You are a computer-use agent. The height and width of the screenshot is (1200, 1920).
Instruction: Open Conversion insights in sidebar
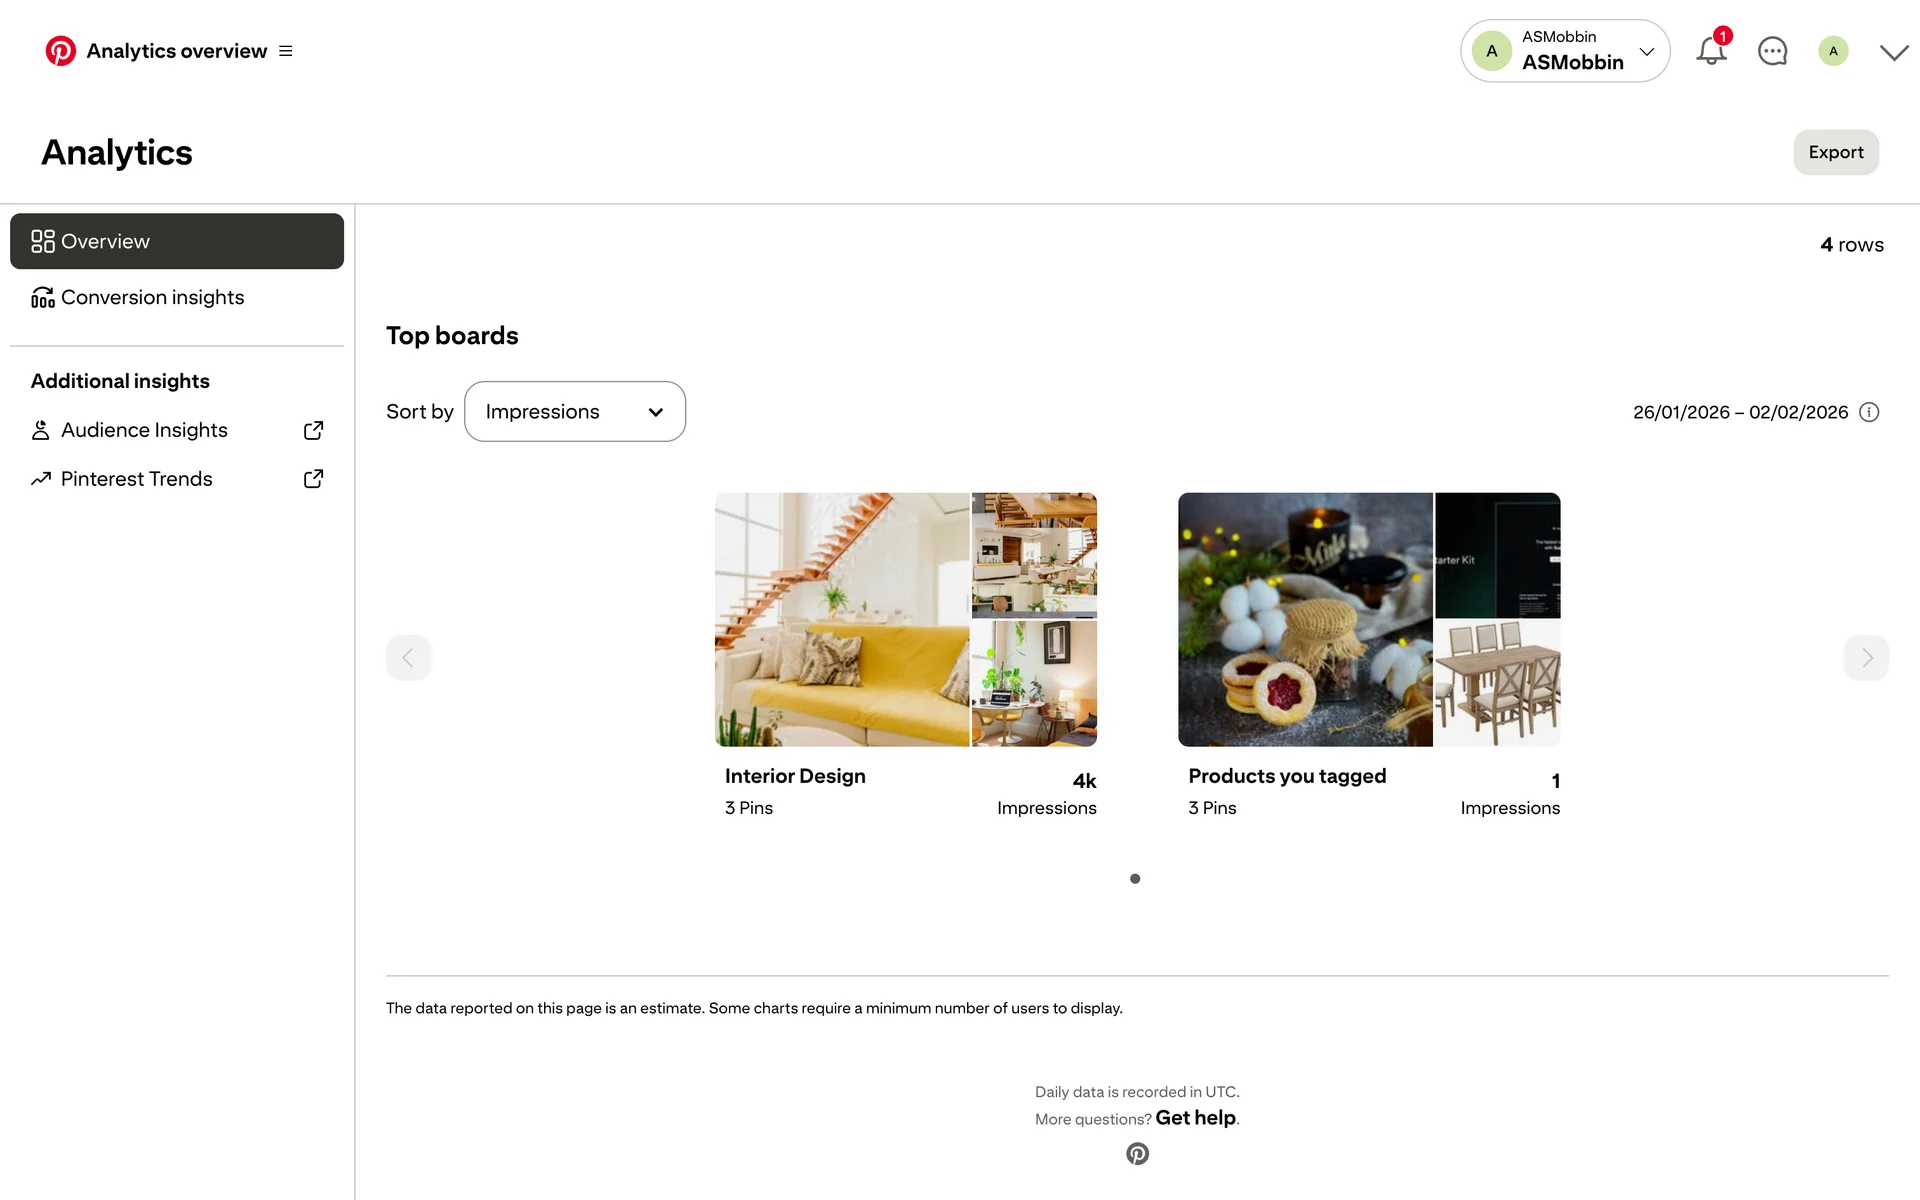coord(152,297)
